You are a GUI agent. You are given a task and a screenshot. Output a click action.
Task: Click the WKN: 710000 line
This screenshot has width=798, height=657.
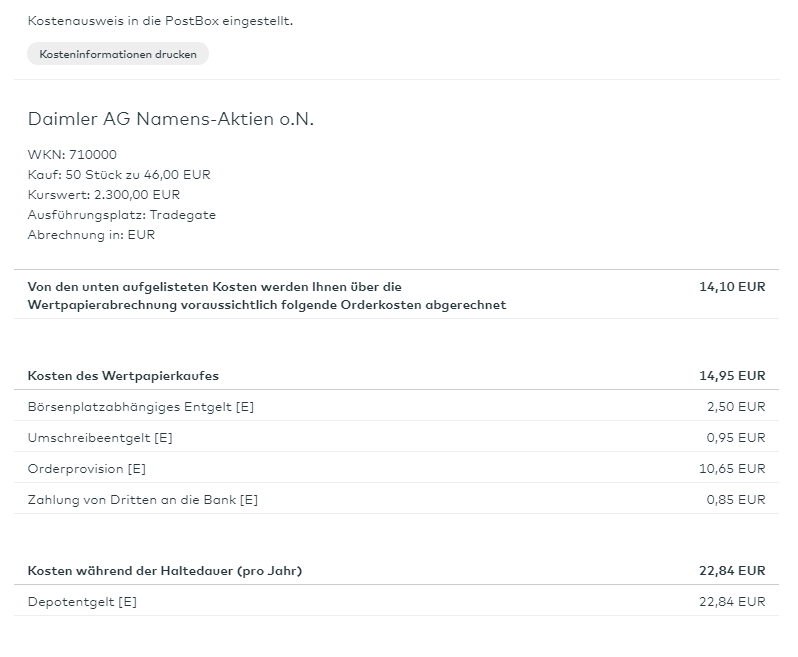pos(72,154)
